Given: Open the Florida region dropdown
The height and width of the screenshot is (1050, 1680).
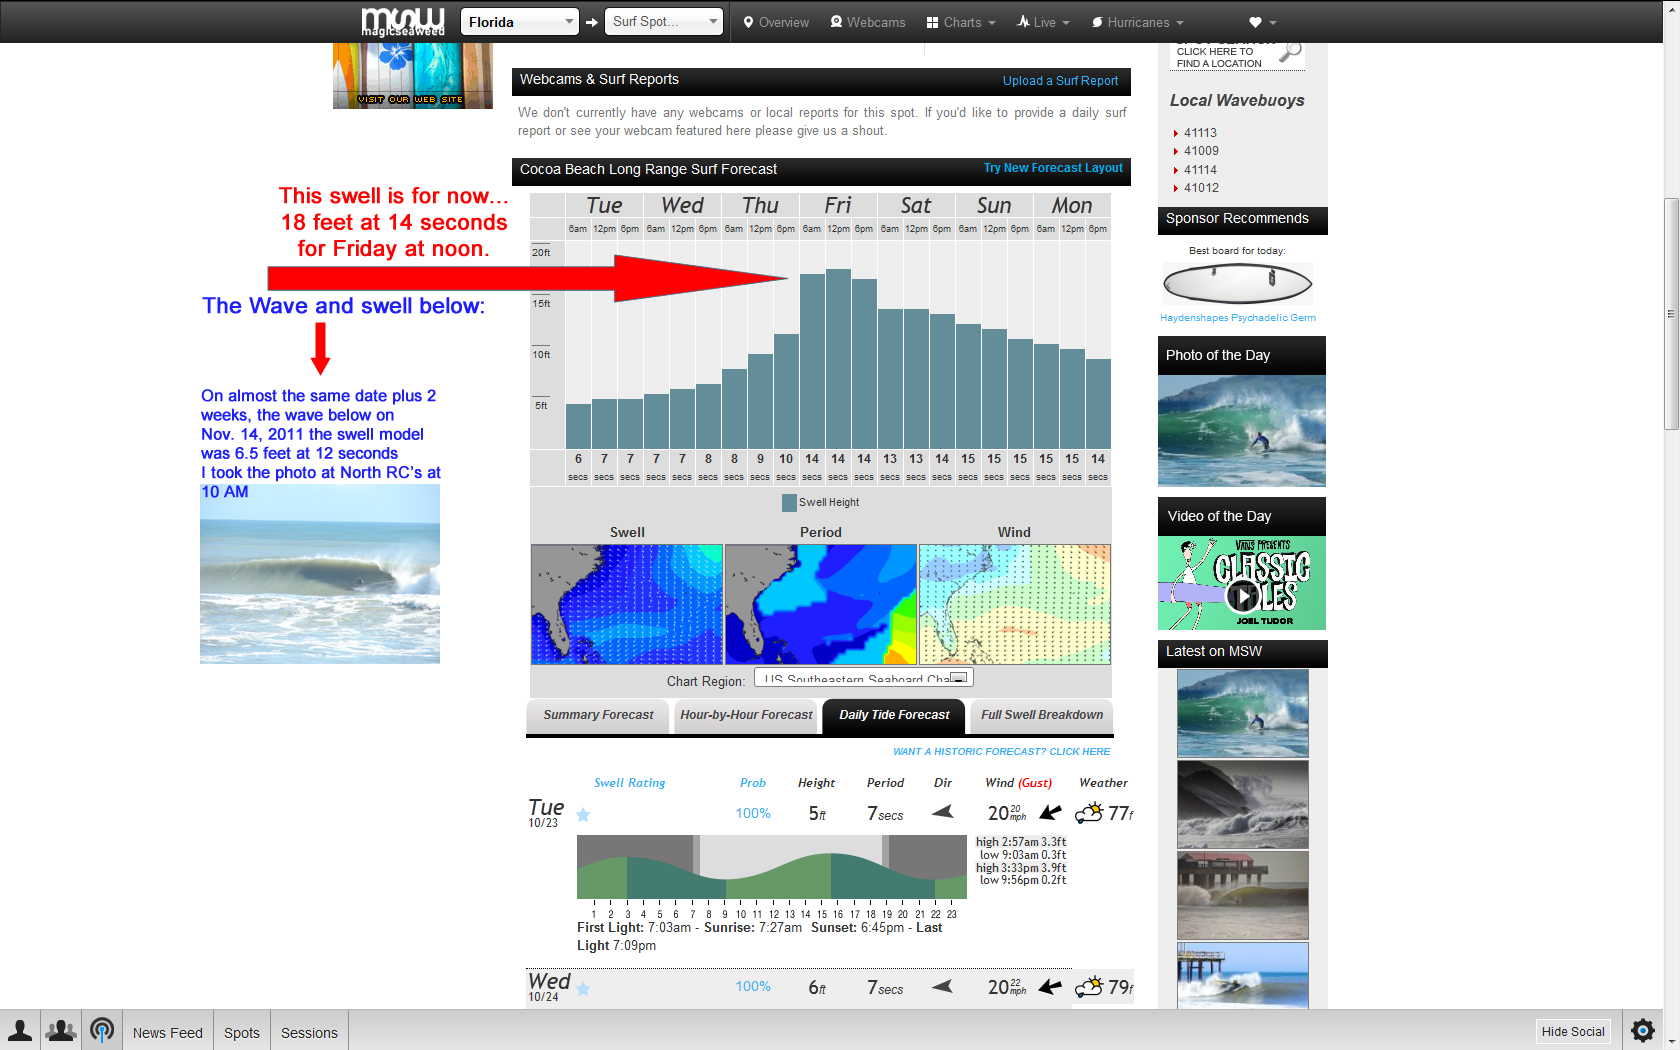Looking at the screenshot, I should (x=519, y=22).
